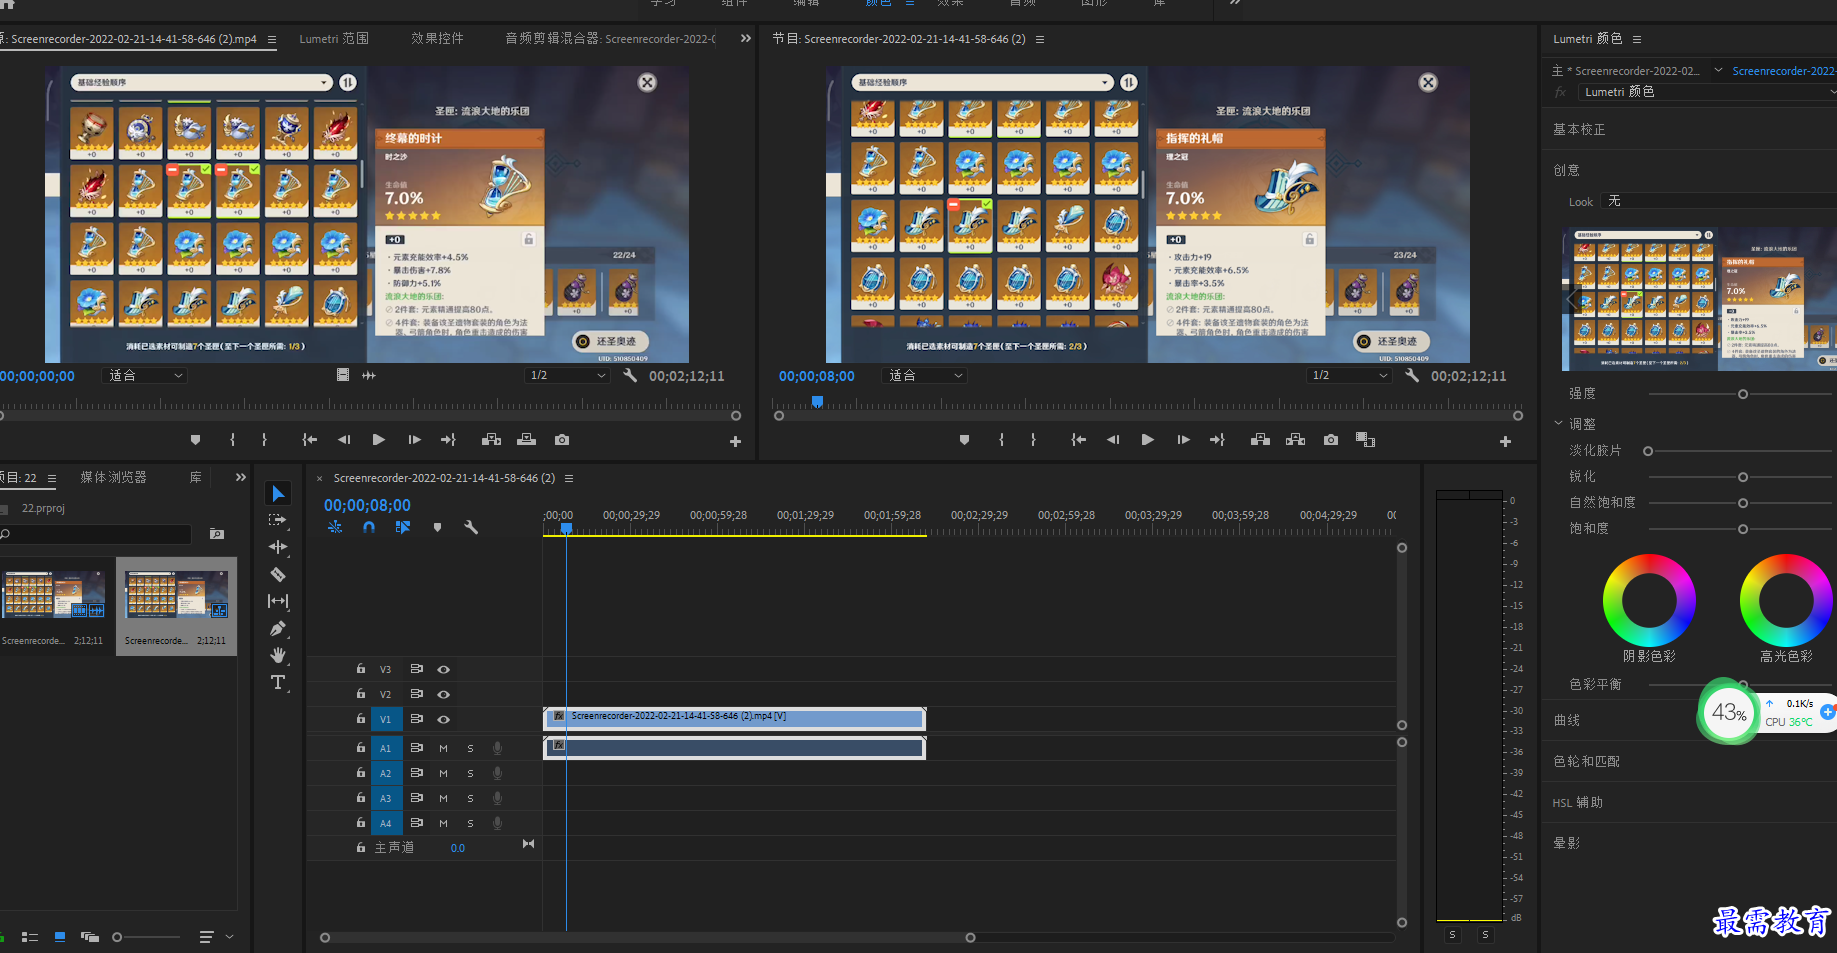
Task: Switch to the Lumetri 范围 tab
Action: click(334, 39)
